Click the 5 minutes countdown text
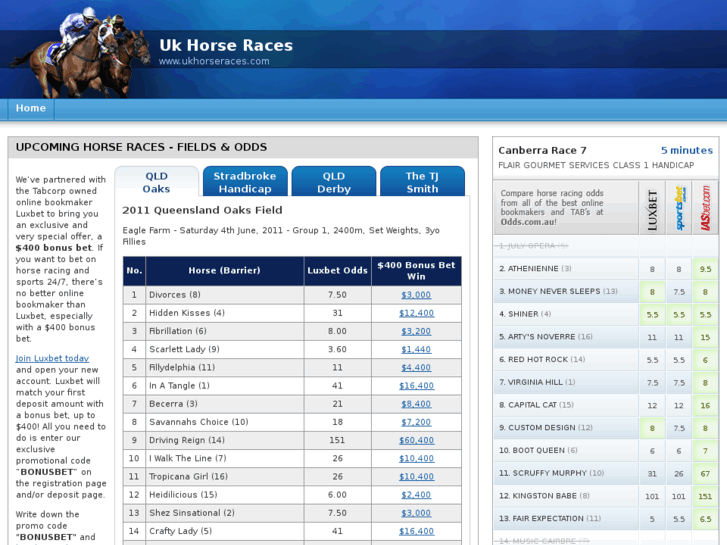Screen dimensions: 727x545 [x=687, y=150]
